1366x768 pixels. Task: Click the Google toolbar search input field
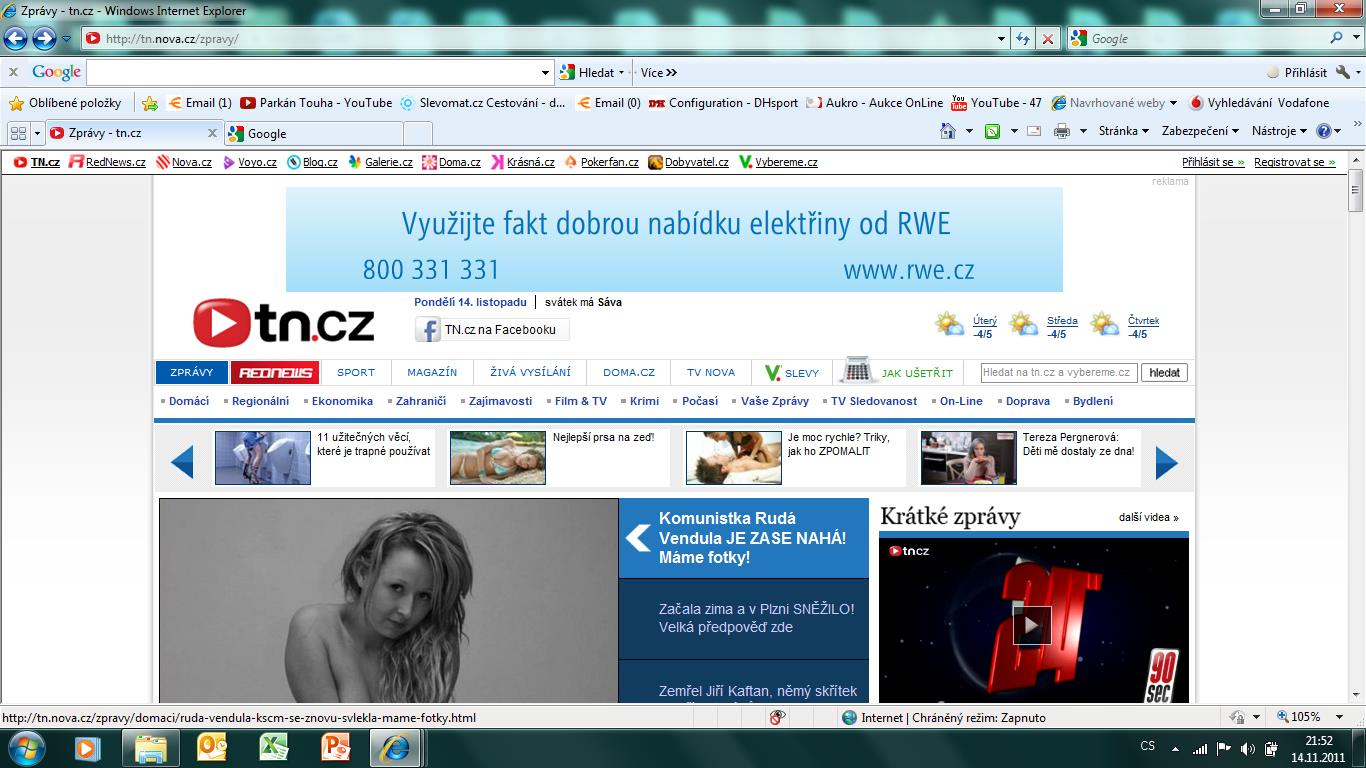click(312, 72)
